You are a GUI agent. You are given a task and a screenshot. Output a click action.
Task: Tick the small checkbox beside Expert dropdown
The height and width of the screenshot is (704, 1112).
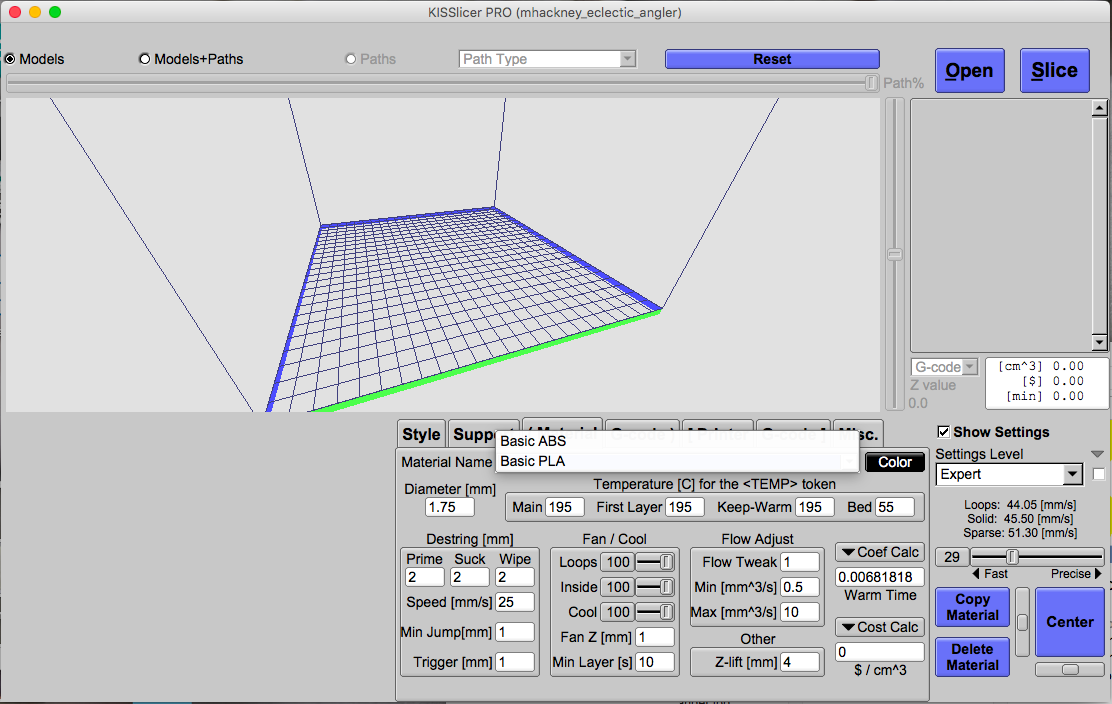tap(1099, 474)
